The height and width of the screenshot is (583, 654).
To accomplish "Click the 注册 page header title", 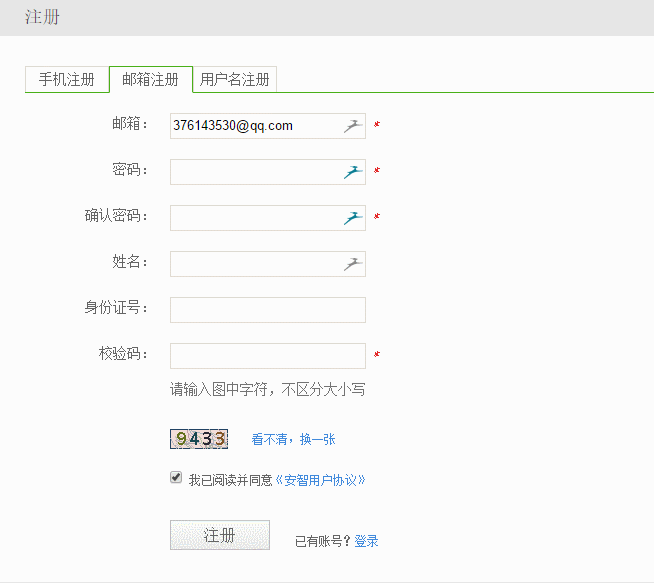I will point(41,18).
